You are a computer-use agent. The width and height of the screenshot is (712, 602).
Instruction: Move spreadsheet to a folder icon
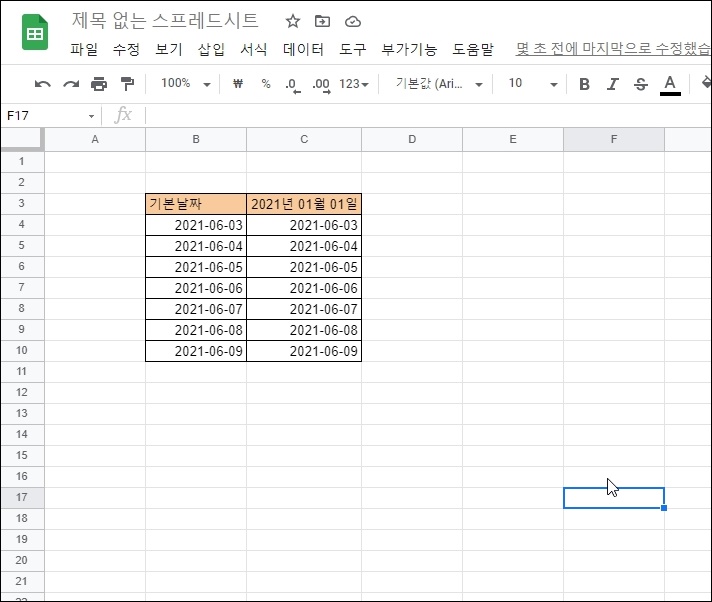(322, 21)
